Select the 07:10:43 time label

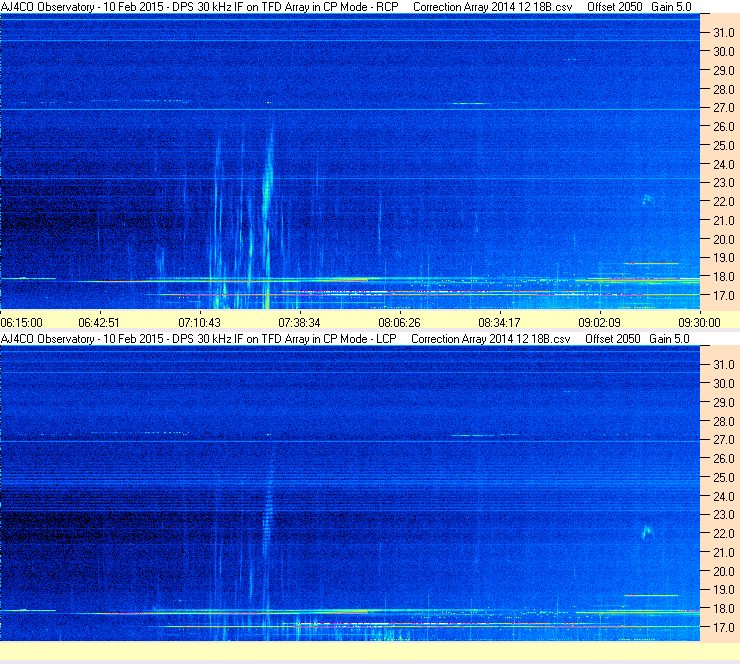(199, 323)
